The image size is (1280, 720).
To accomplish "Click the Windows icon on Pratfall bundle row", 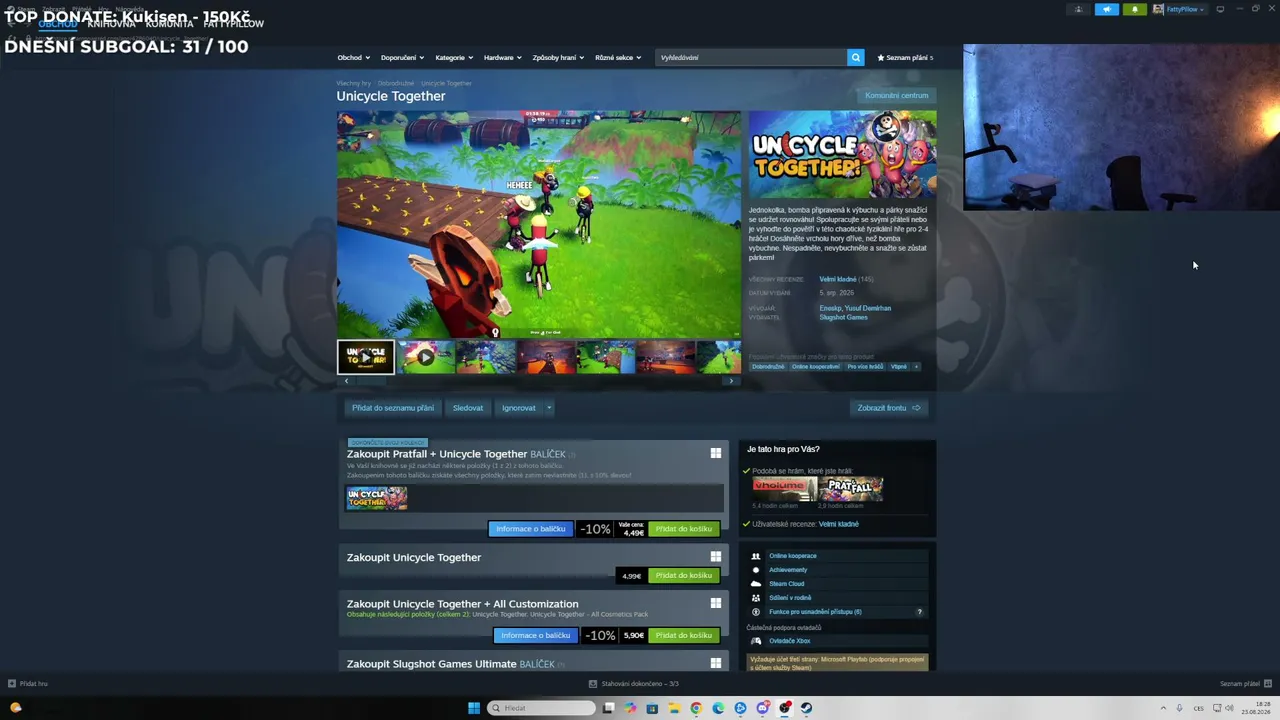I will point(716,453).
